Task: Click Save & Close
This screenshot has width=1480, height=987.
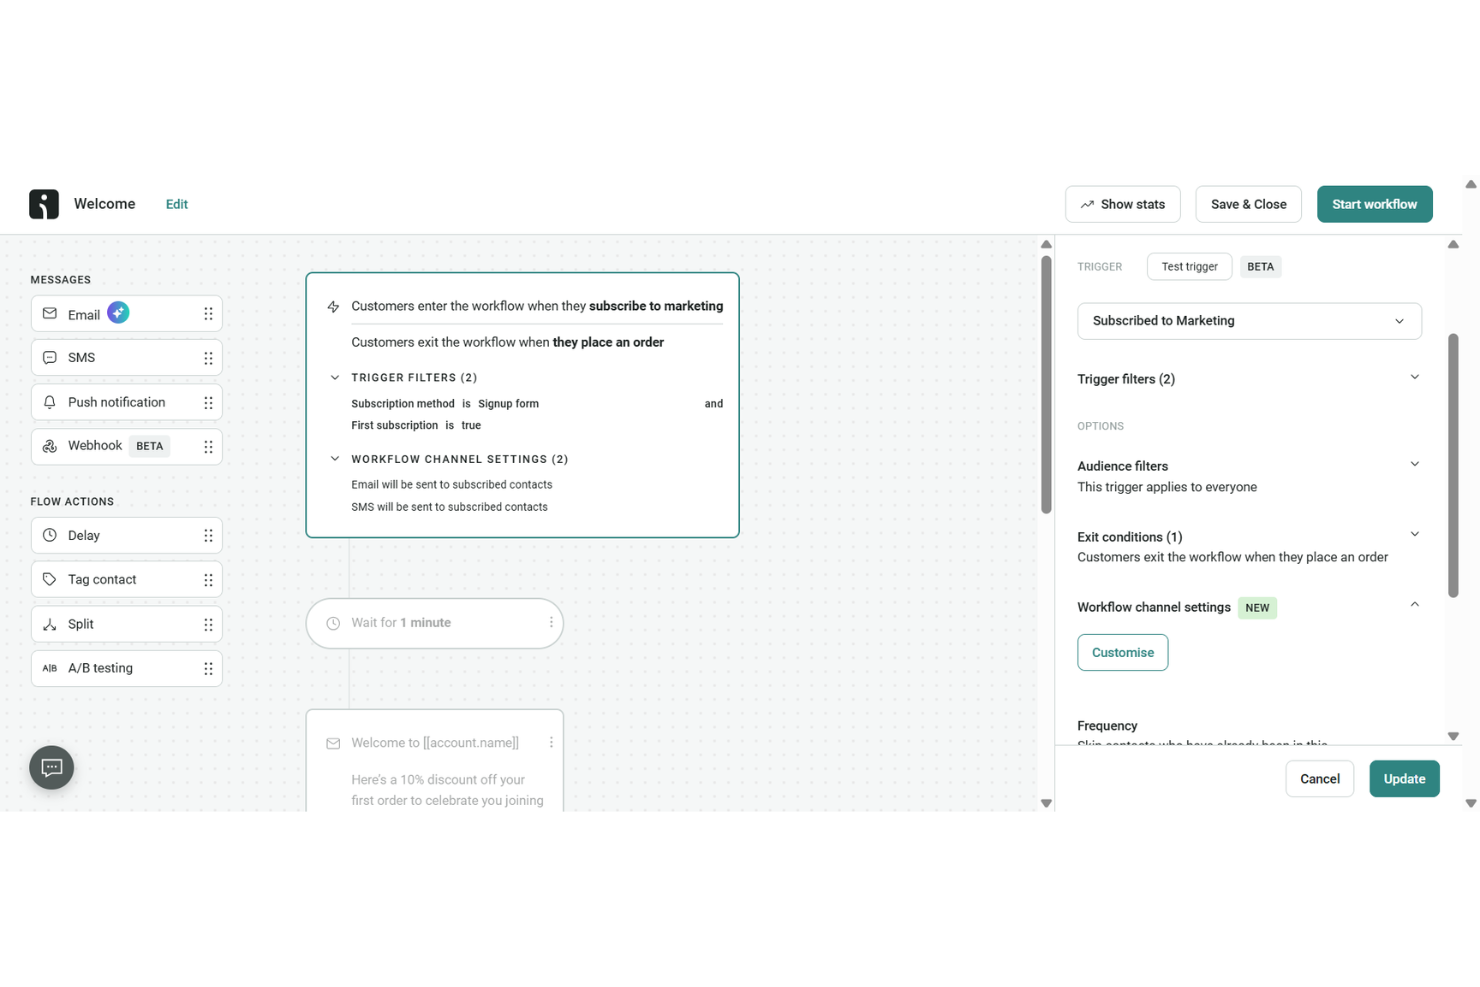Action: coord(1249,204)
